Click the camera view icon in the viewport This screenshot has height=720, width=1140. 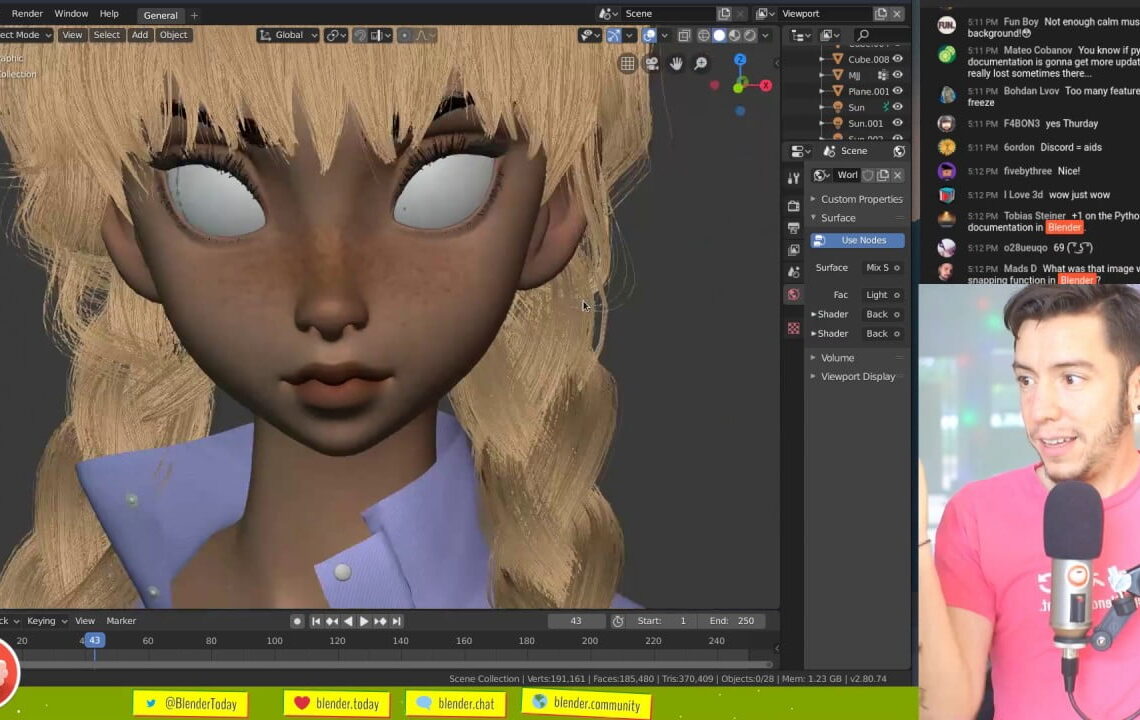(651, 63)
